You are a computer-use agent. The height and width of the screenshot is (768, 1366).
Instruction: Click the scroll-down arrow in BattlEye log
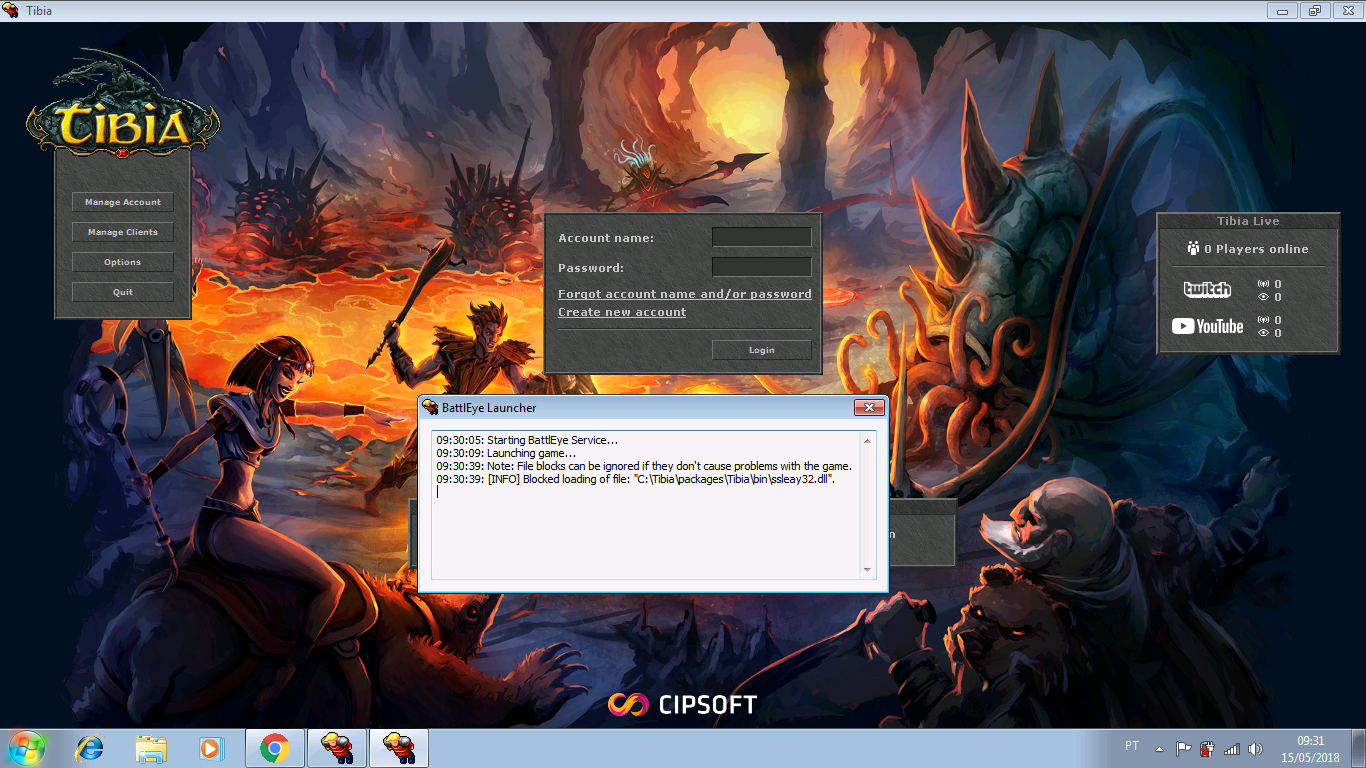[x=866, y=571]
